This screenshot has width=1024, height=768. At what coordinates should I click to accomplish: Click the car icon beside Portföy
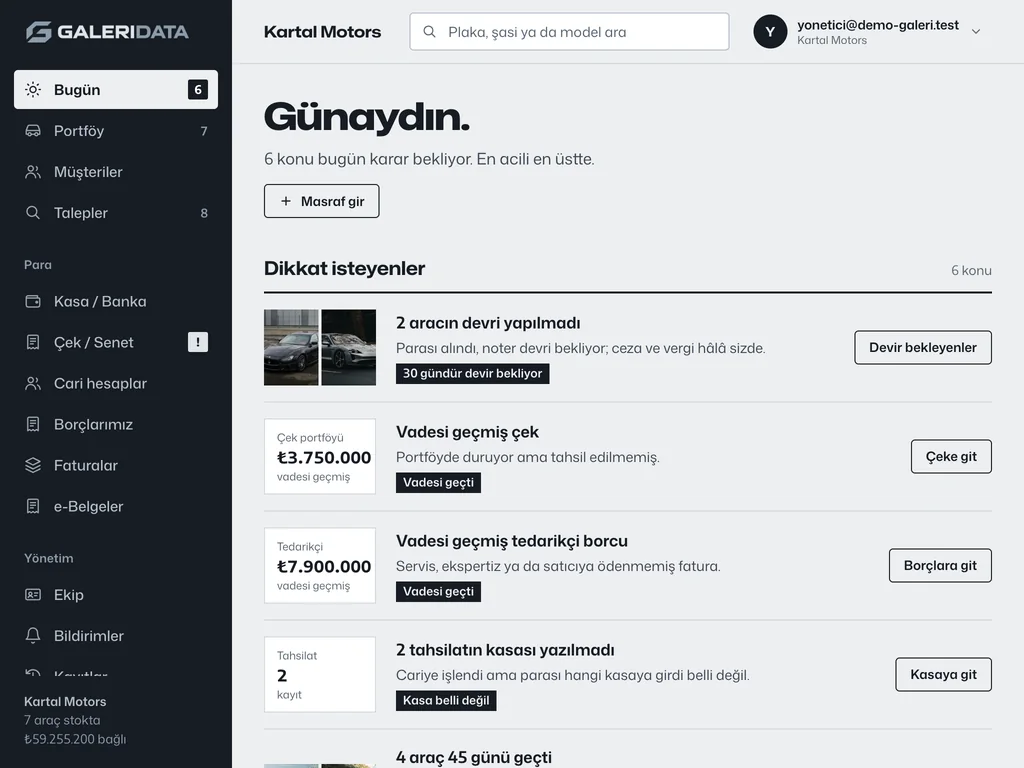coord(33,131)
